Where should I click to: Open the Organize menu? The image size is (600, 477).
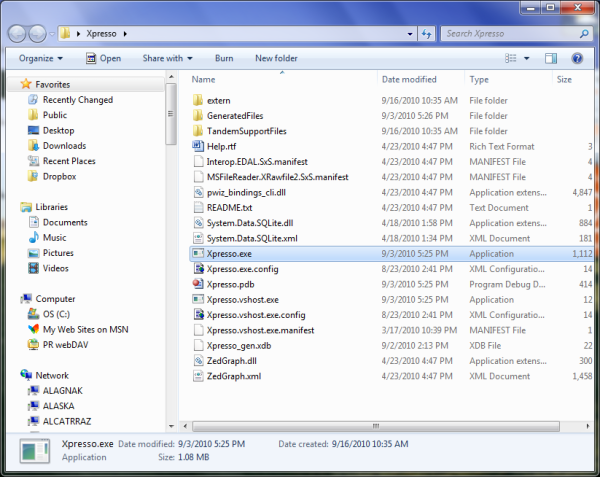pyautogui.click(x=39, y=58)
